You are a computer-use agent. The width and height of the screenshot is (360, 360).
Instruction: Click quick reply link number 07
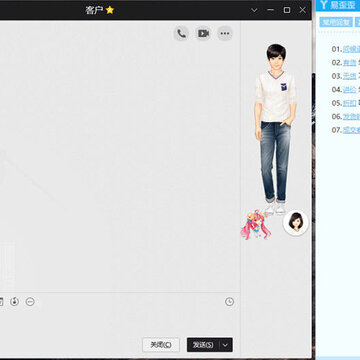[351, 130]
